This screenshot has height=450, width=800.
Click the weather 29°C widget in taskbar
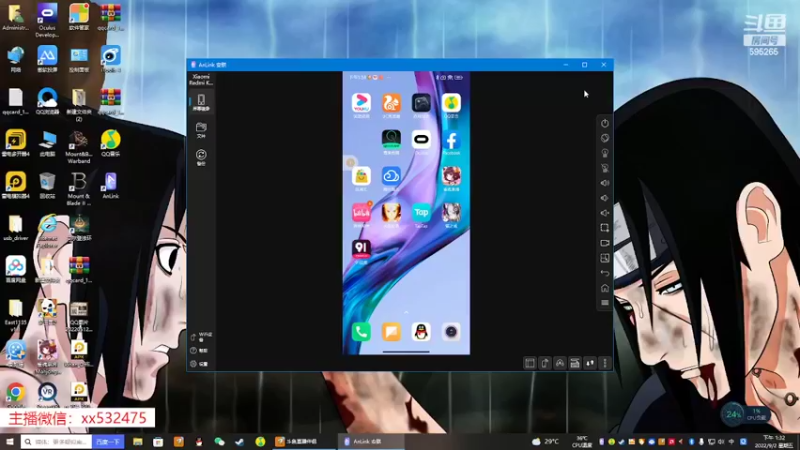tap(545, 442)
